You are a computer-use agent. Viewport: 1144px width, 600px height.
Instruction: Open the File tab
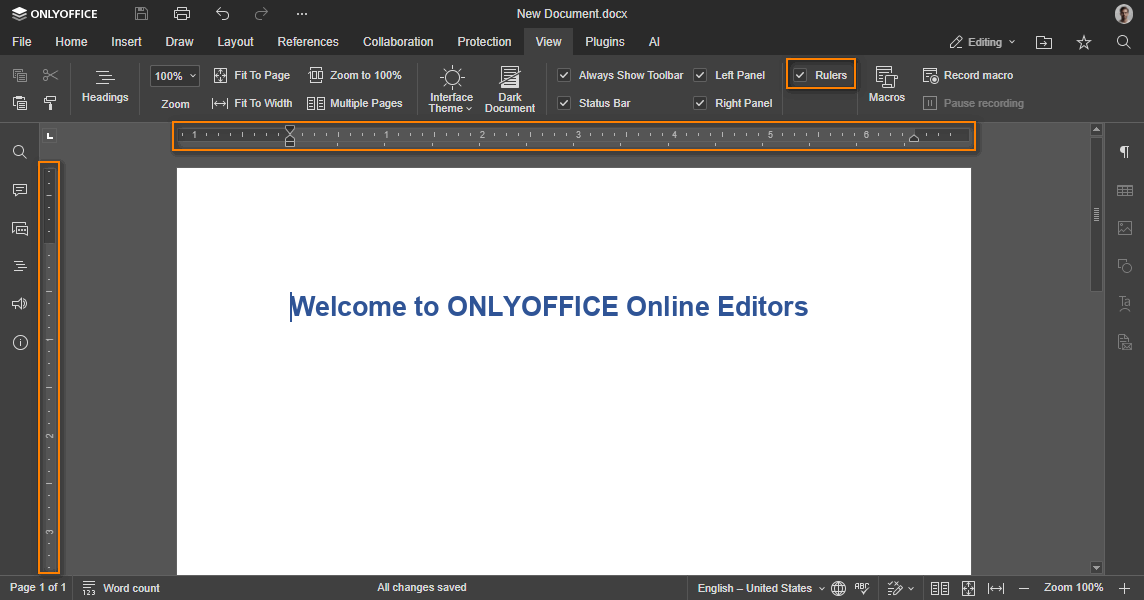pyautogui.click(x=22, y=42)
